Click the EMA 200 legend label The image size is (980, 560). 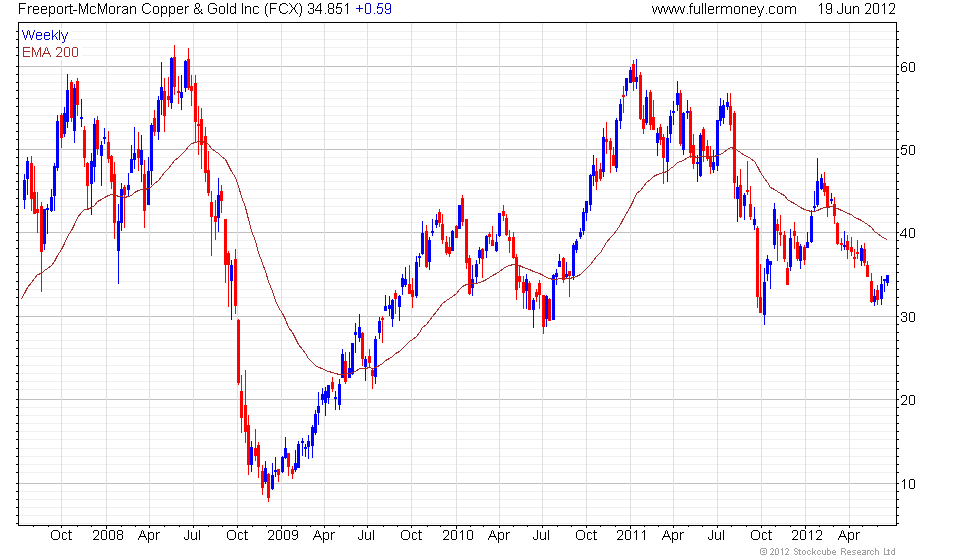50,52
